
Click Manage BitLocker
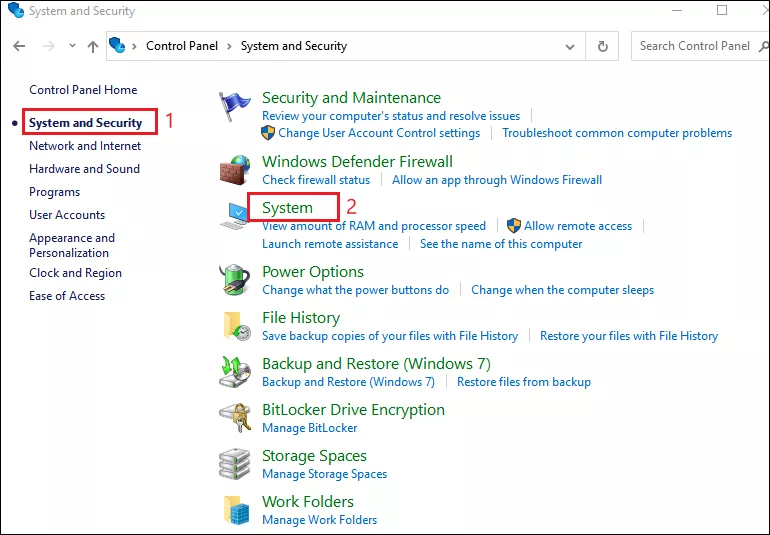[310, 428]
